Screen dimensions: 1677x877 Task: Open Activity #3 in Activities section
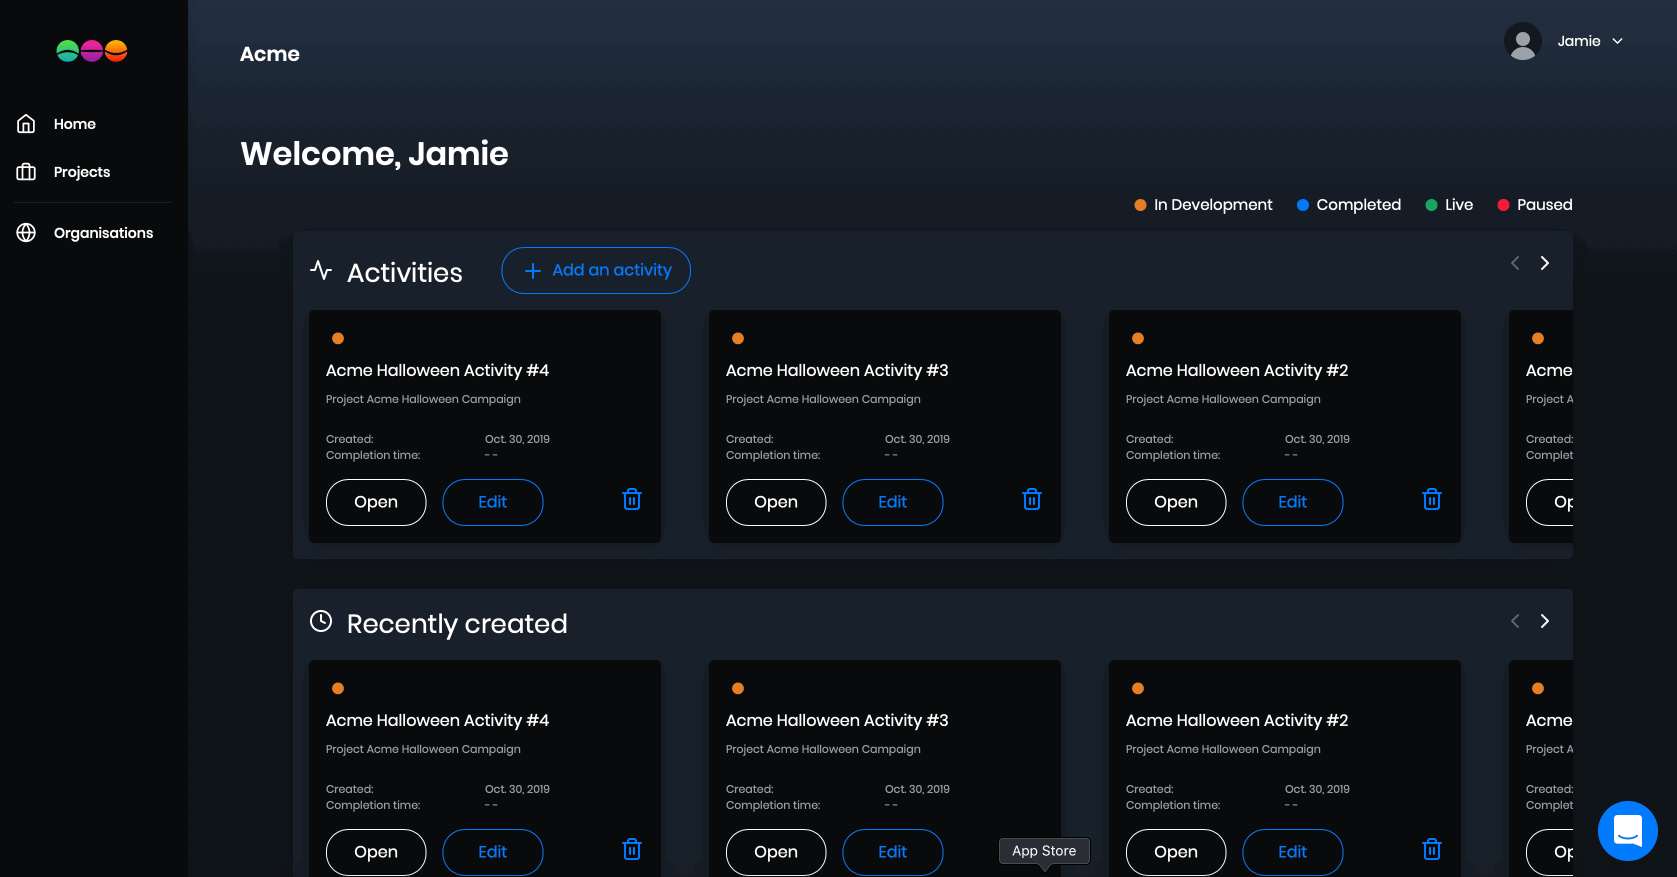pos(776,502)
